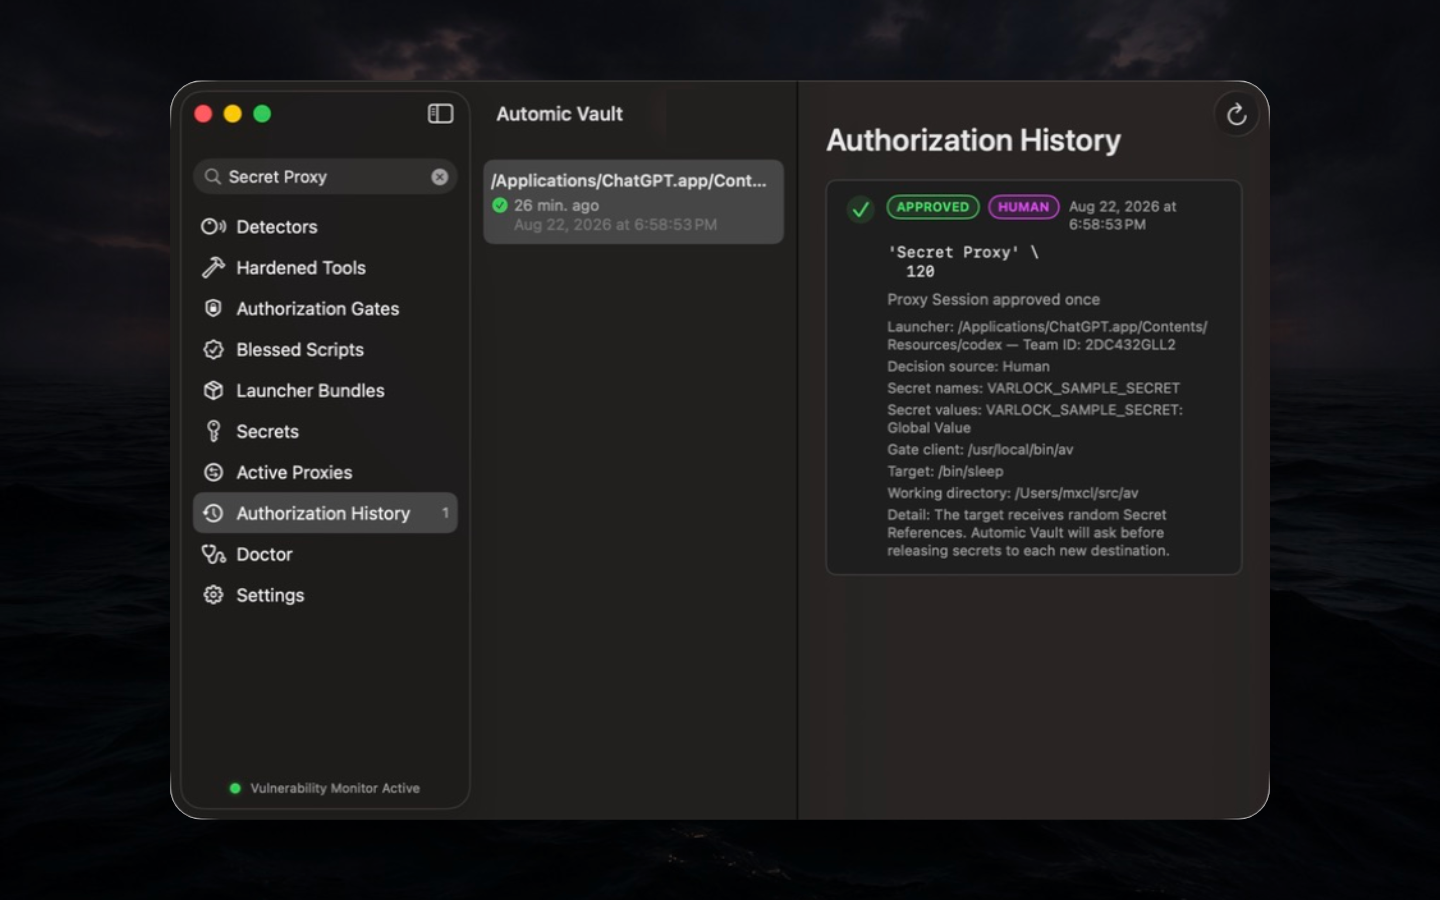Click the APPROVED badge
This screenshot has height=900, width=1440.
(x=932, y=207)
